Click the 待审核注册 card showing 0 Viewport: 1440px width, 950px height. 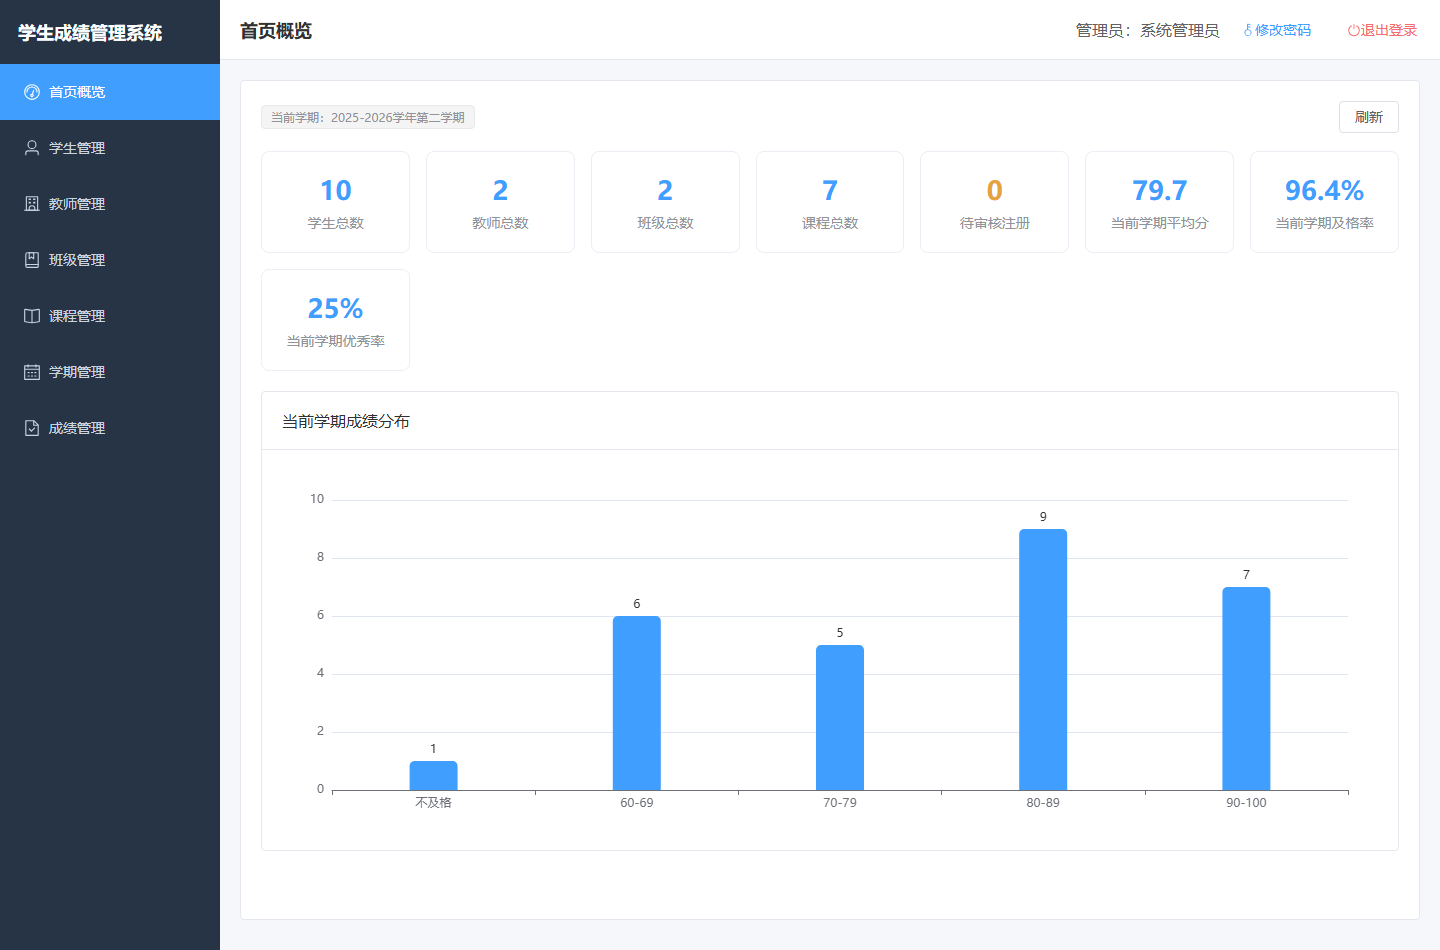(994, 202)
